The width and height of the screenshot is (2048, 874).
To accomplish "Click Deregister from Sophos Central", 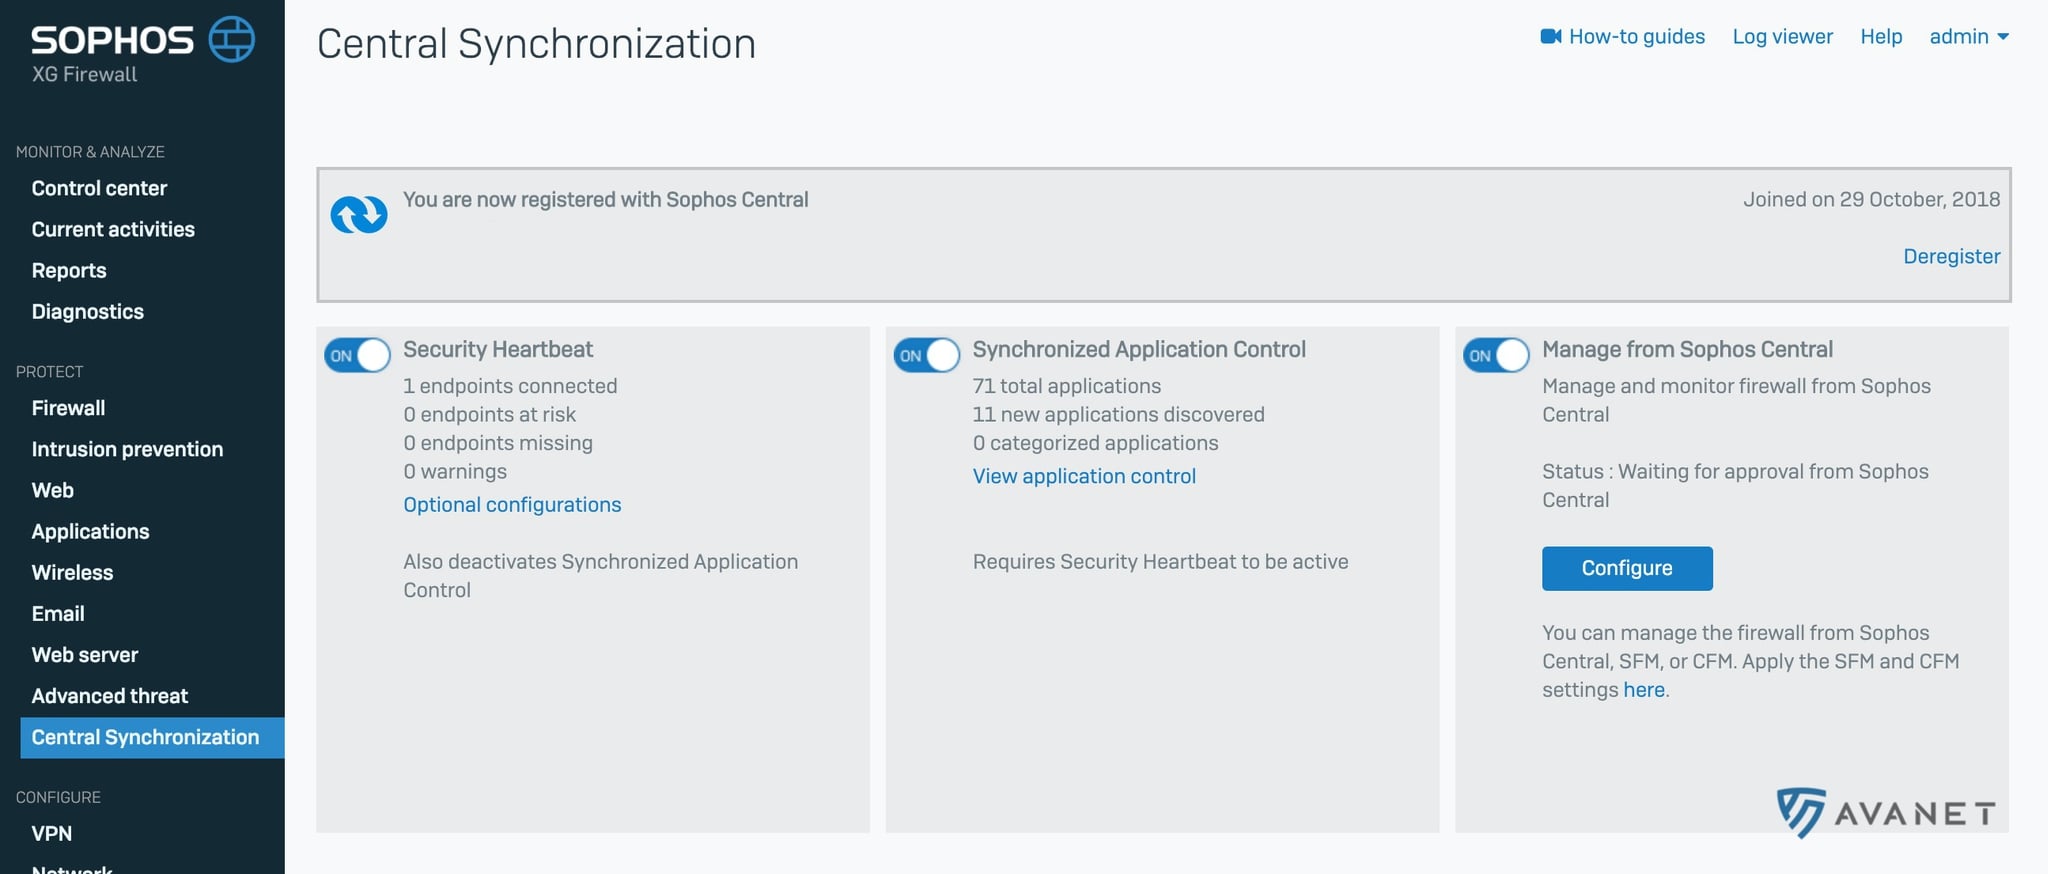I will [x=1951, y=256].
